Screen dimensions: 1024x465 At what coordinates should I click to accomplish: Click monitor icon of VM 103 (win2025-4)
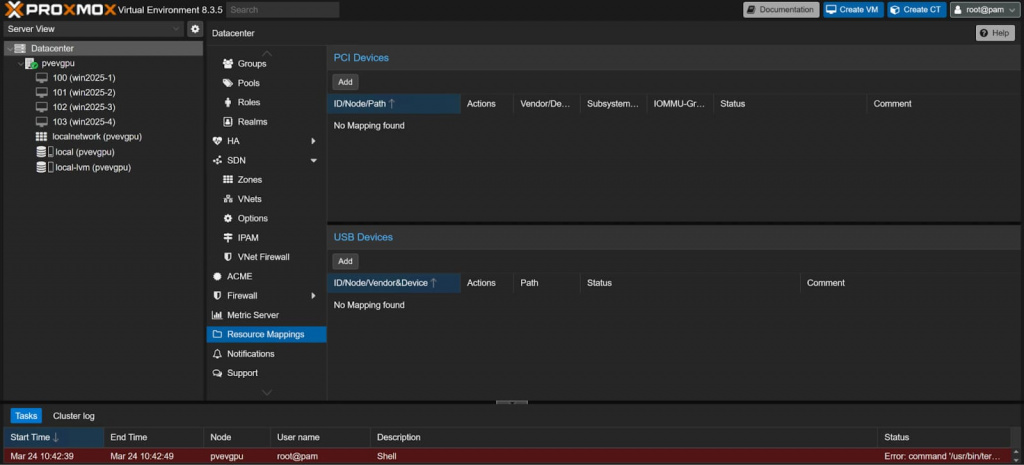pyautogui.click(x=42, y=122)
